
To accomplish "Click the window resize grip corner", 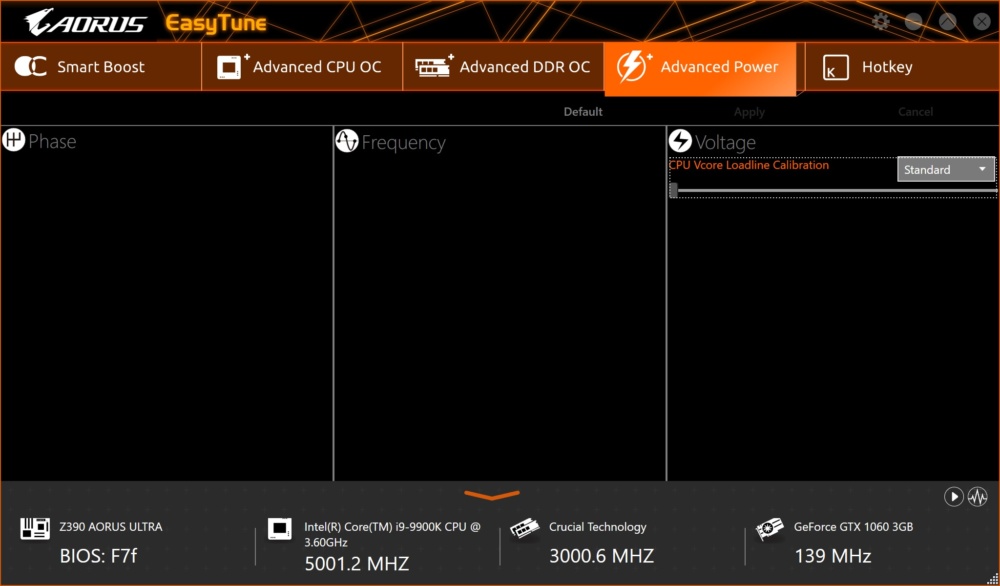I will pyautogui.click(x=992, y=578).
